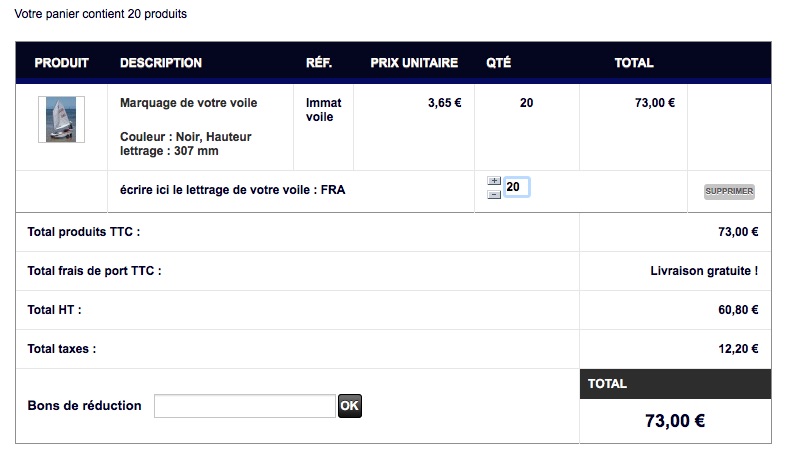Select the QTÉ column header
786x461 pixels.
498,63
